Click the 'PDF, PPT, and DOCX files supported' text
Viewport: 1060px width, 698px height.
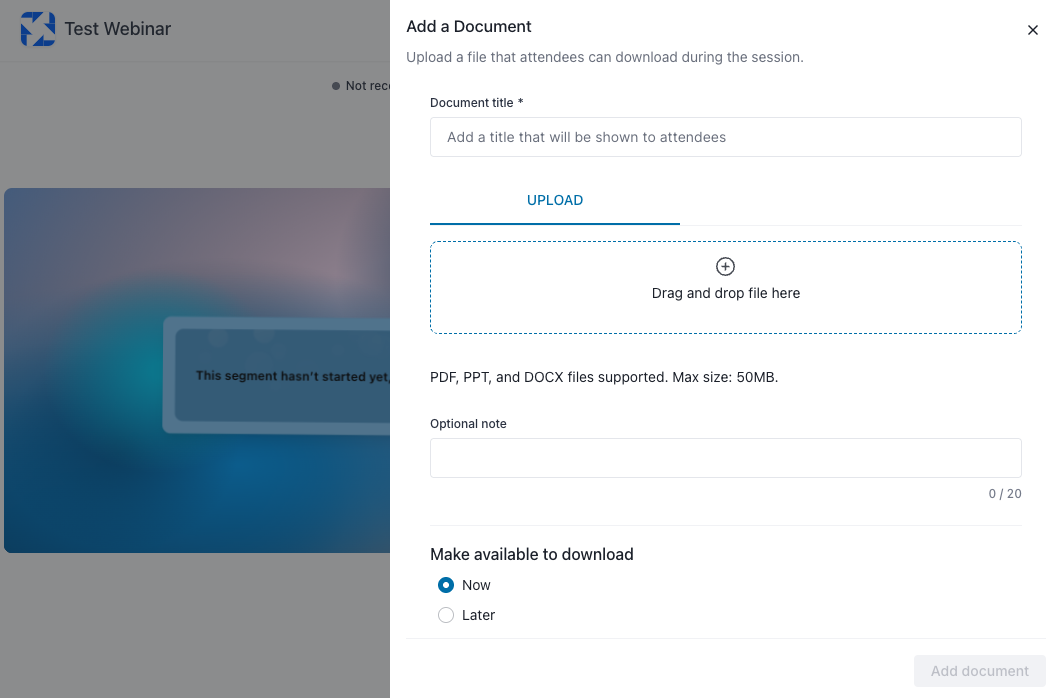[604, 377]
